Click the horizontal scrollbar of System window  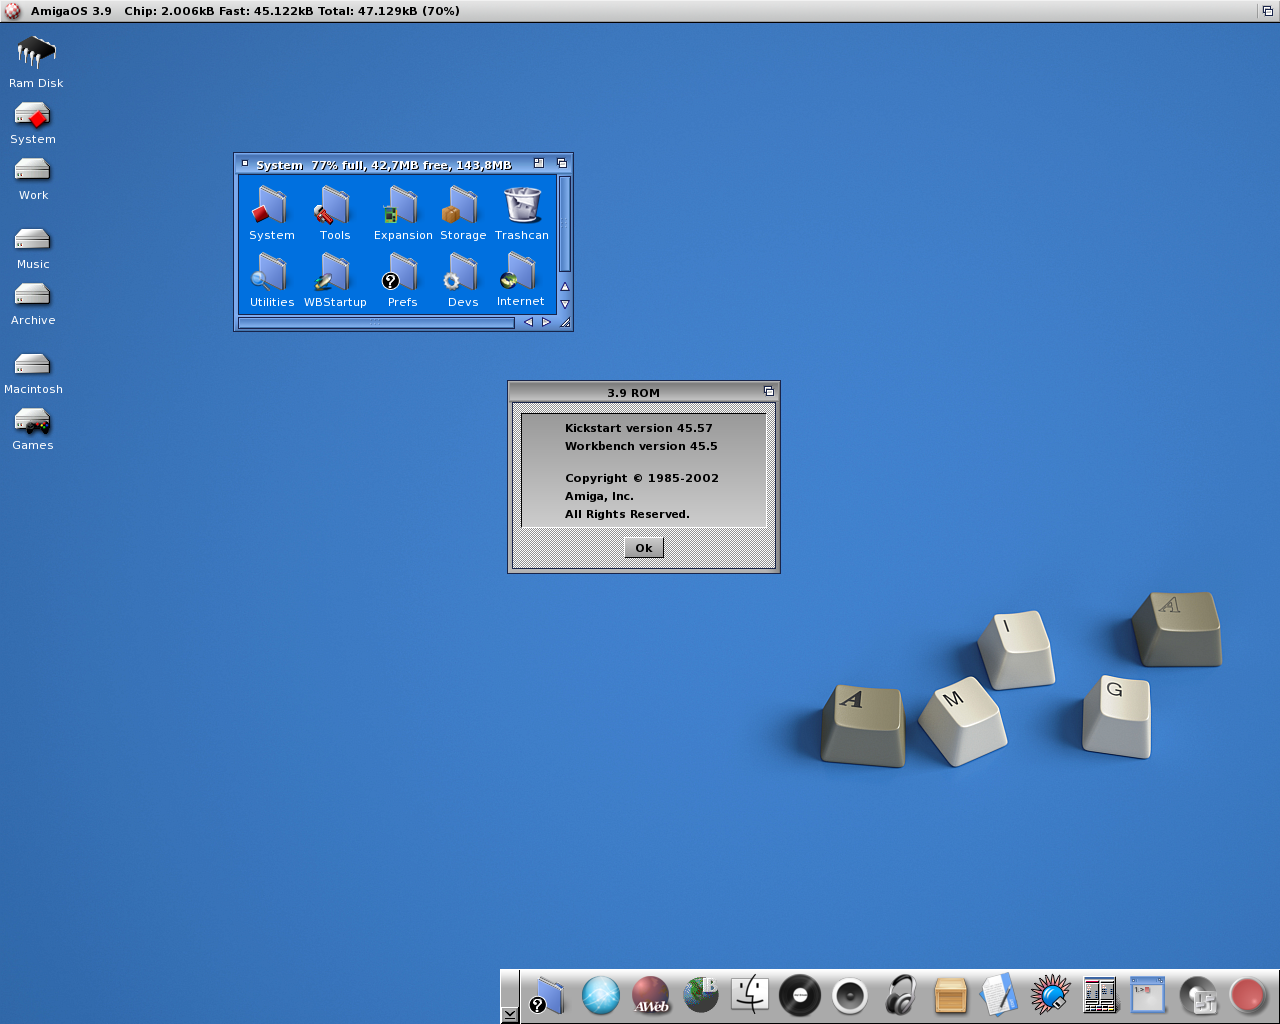[x=376, y=322]
